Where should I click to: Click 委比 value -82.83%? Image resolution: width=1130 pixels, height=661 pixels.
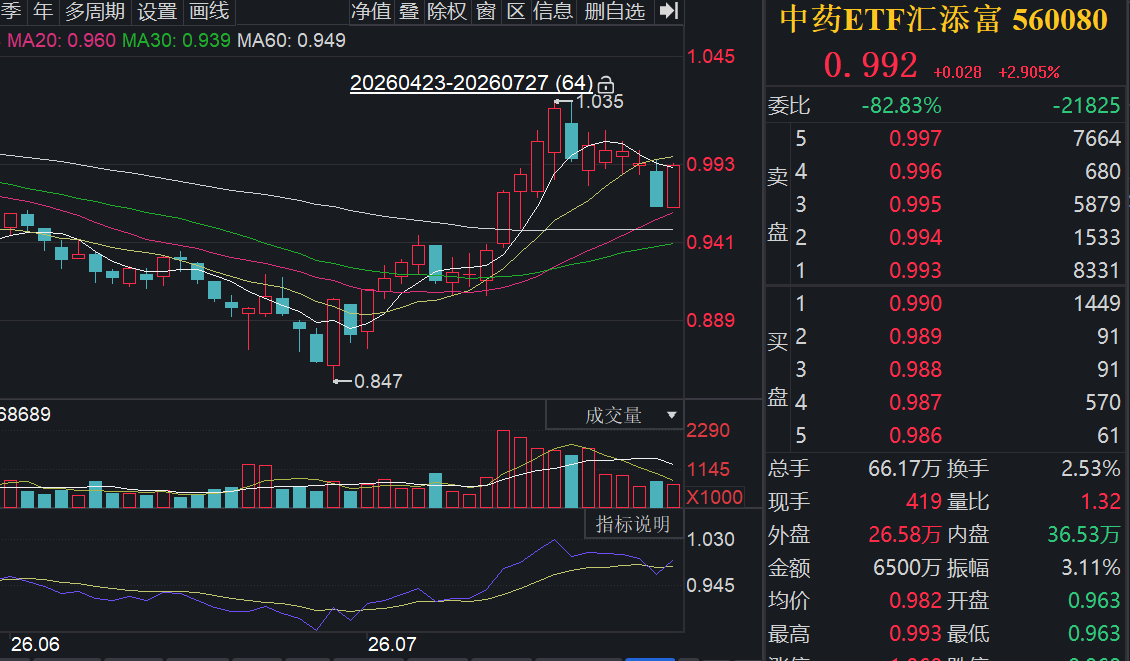(902, 106)
